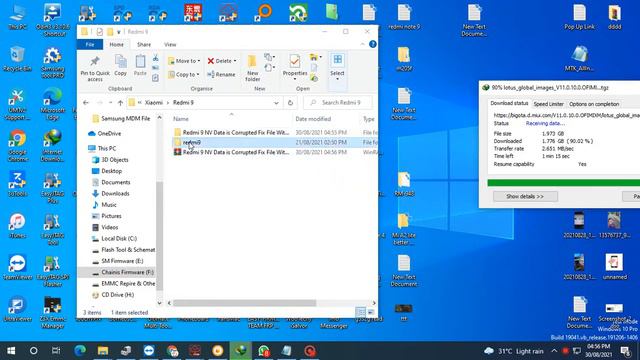Click the Search Redmi 9 field

(x=338, y=102)
